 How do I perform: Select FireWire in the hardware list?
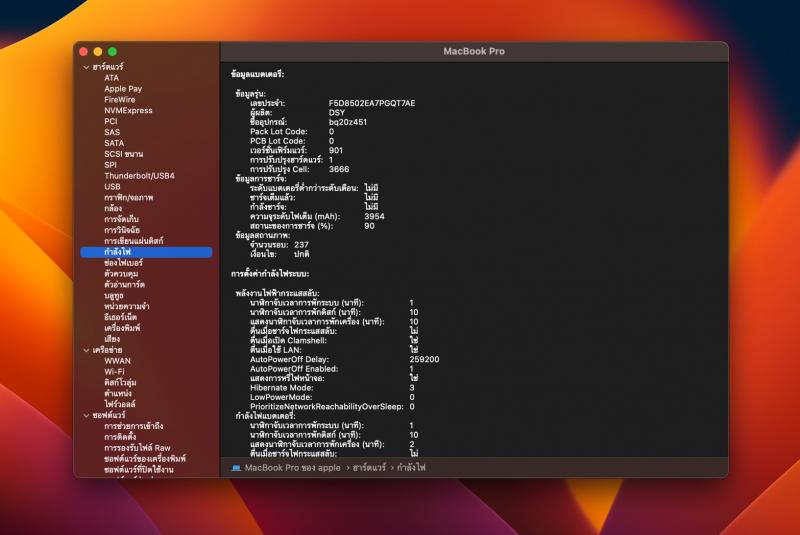click(x=120, y=100)
